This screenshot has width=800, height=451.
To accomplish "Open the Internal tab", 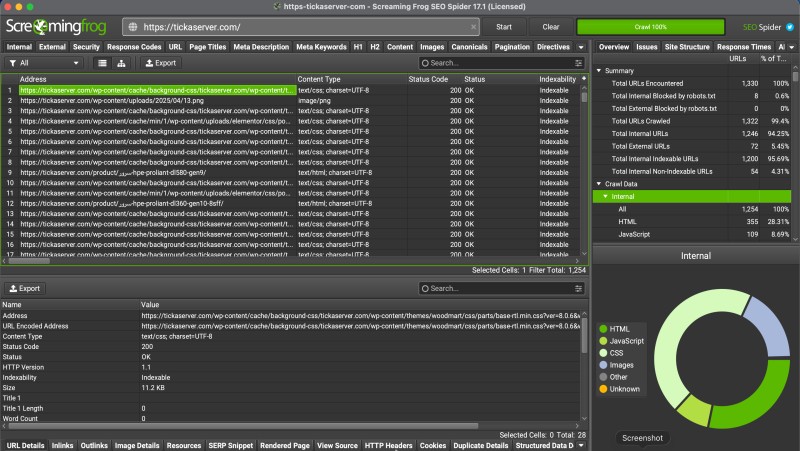I will pyautogui.click(x=19, y=47).
